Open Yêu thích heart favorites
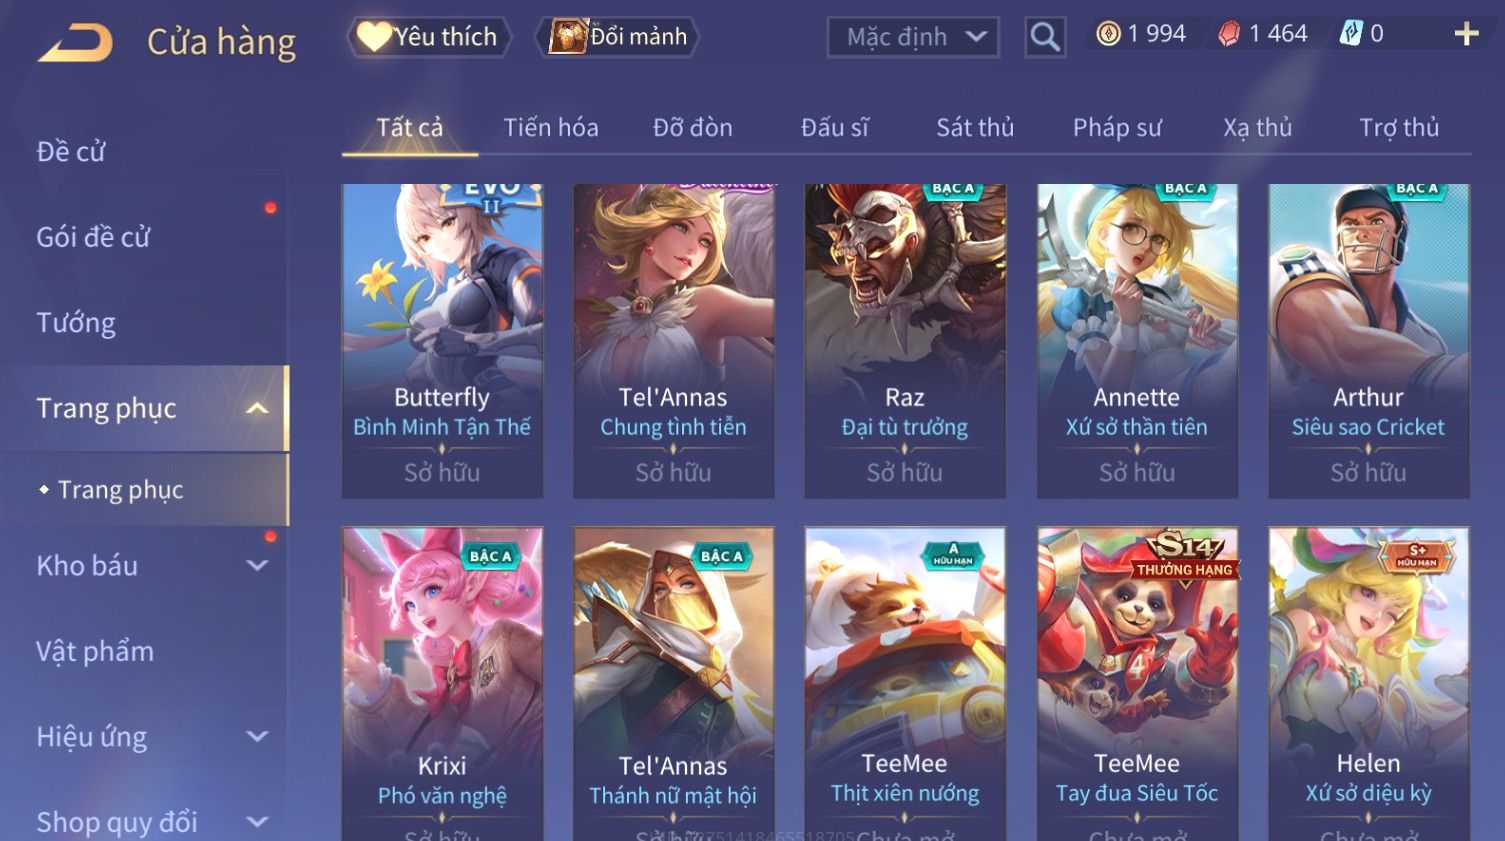The height and width of the screenshot is (841, 1505). tap(429, 37)
